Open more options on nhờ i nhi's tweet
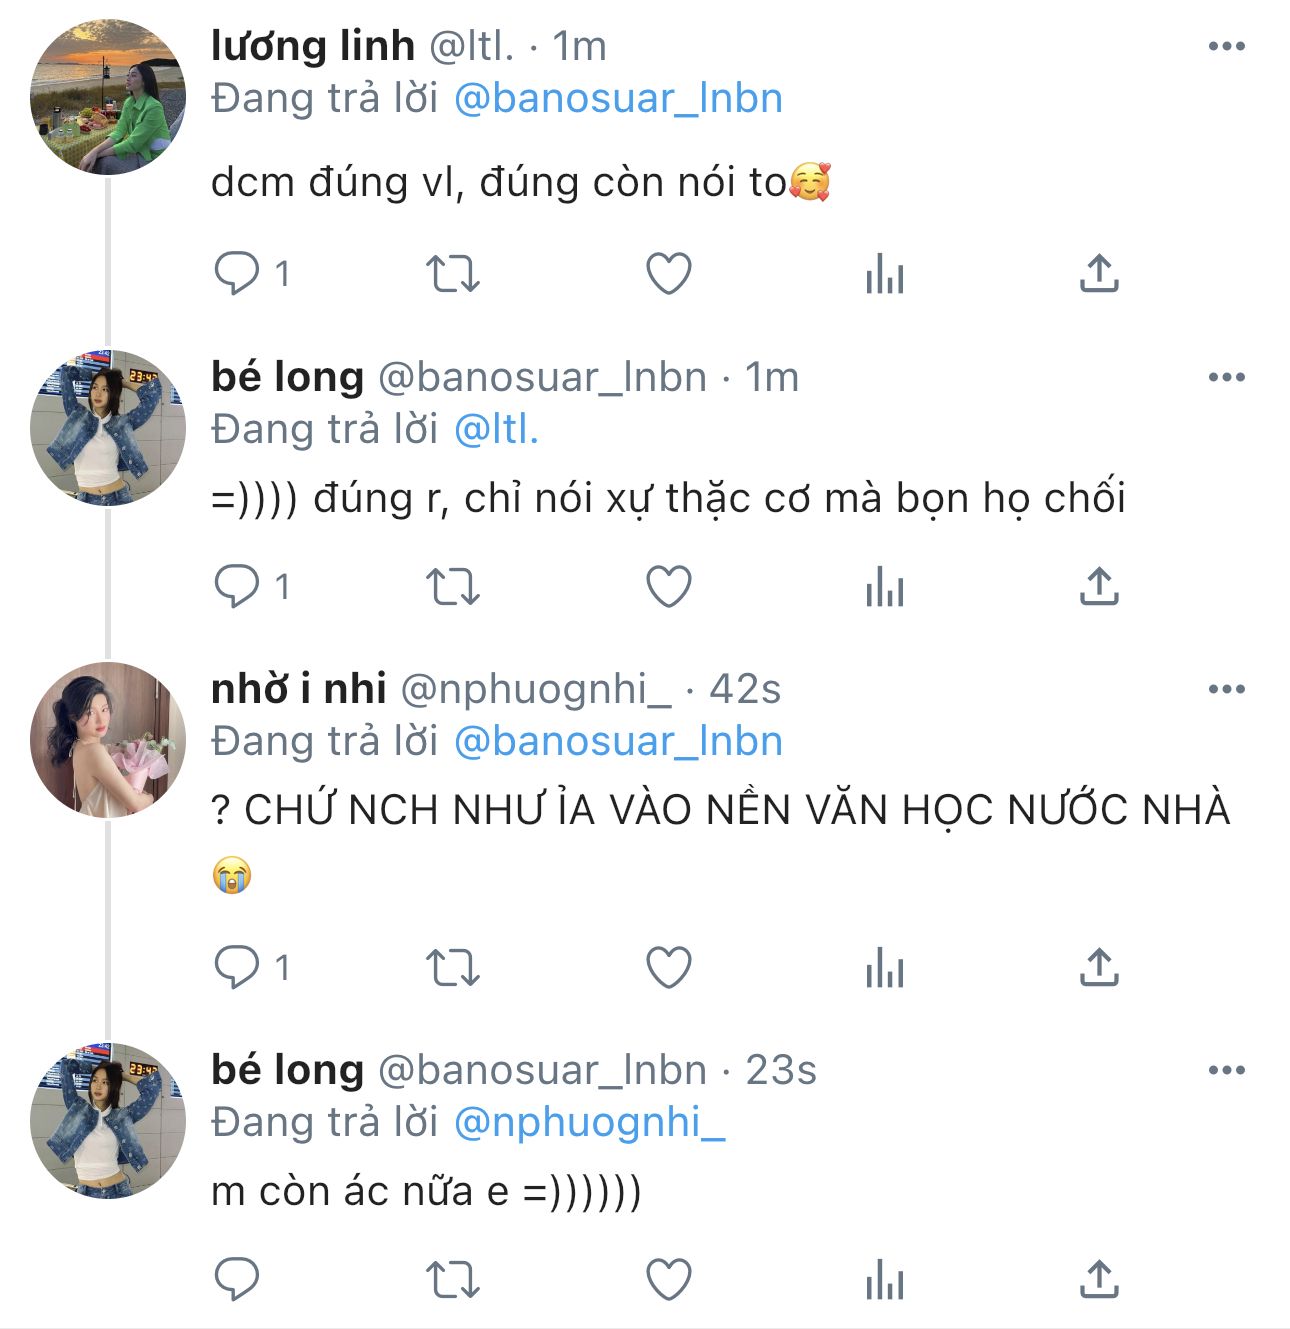This screenshot has height=1329, width=1290. (x=1226, y=689)
